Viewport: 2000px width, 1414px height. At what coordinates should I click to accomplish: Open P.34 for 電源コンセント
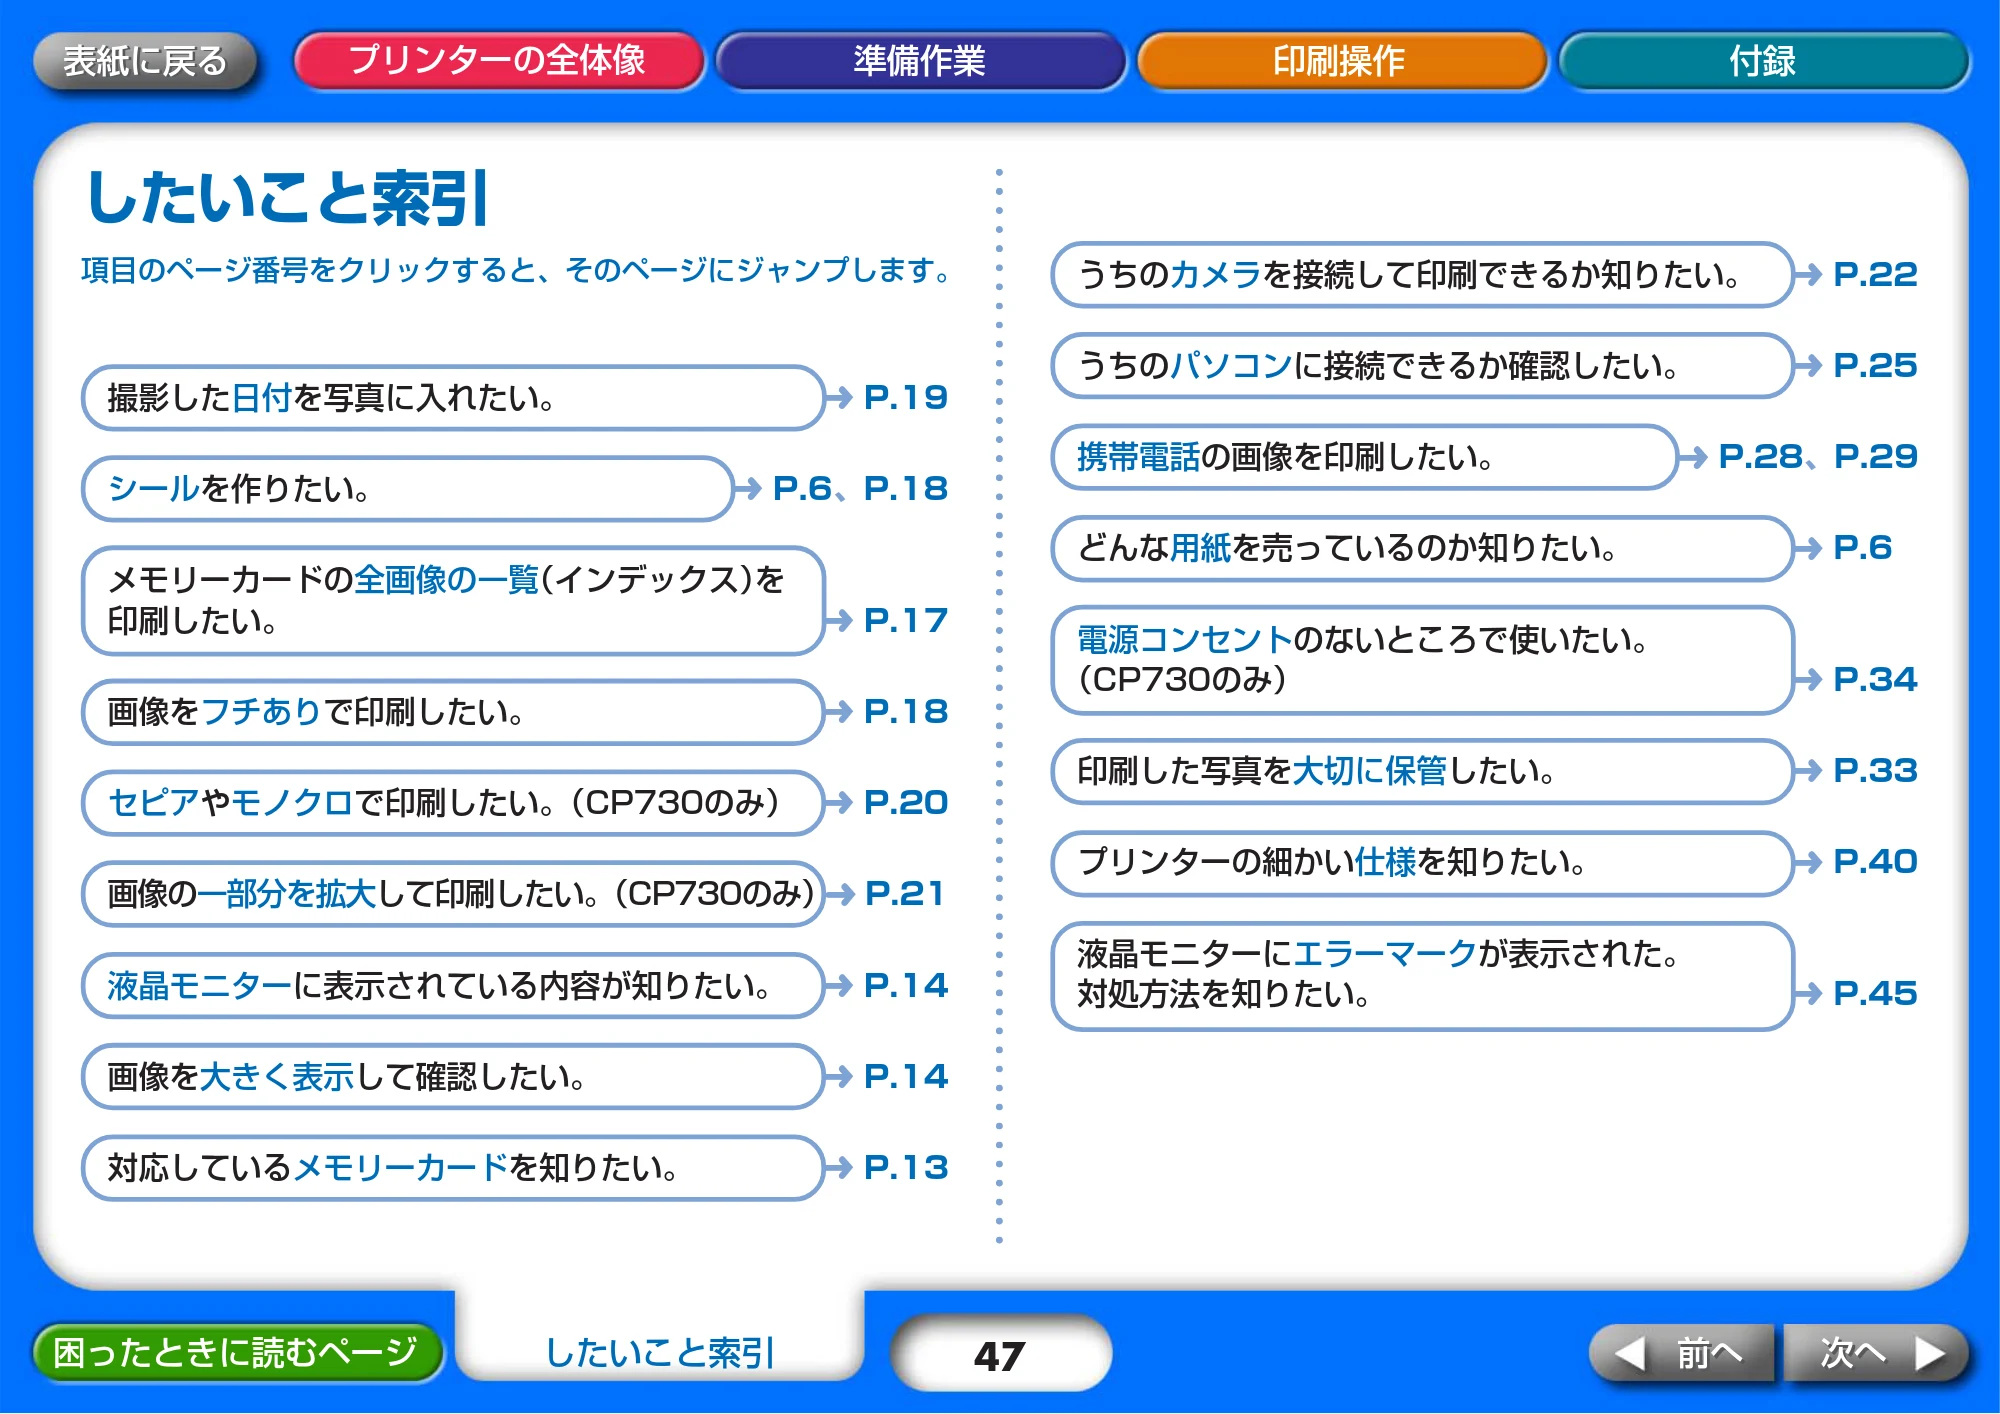click(1875, 679)
